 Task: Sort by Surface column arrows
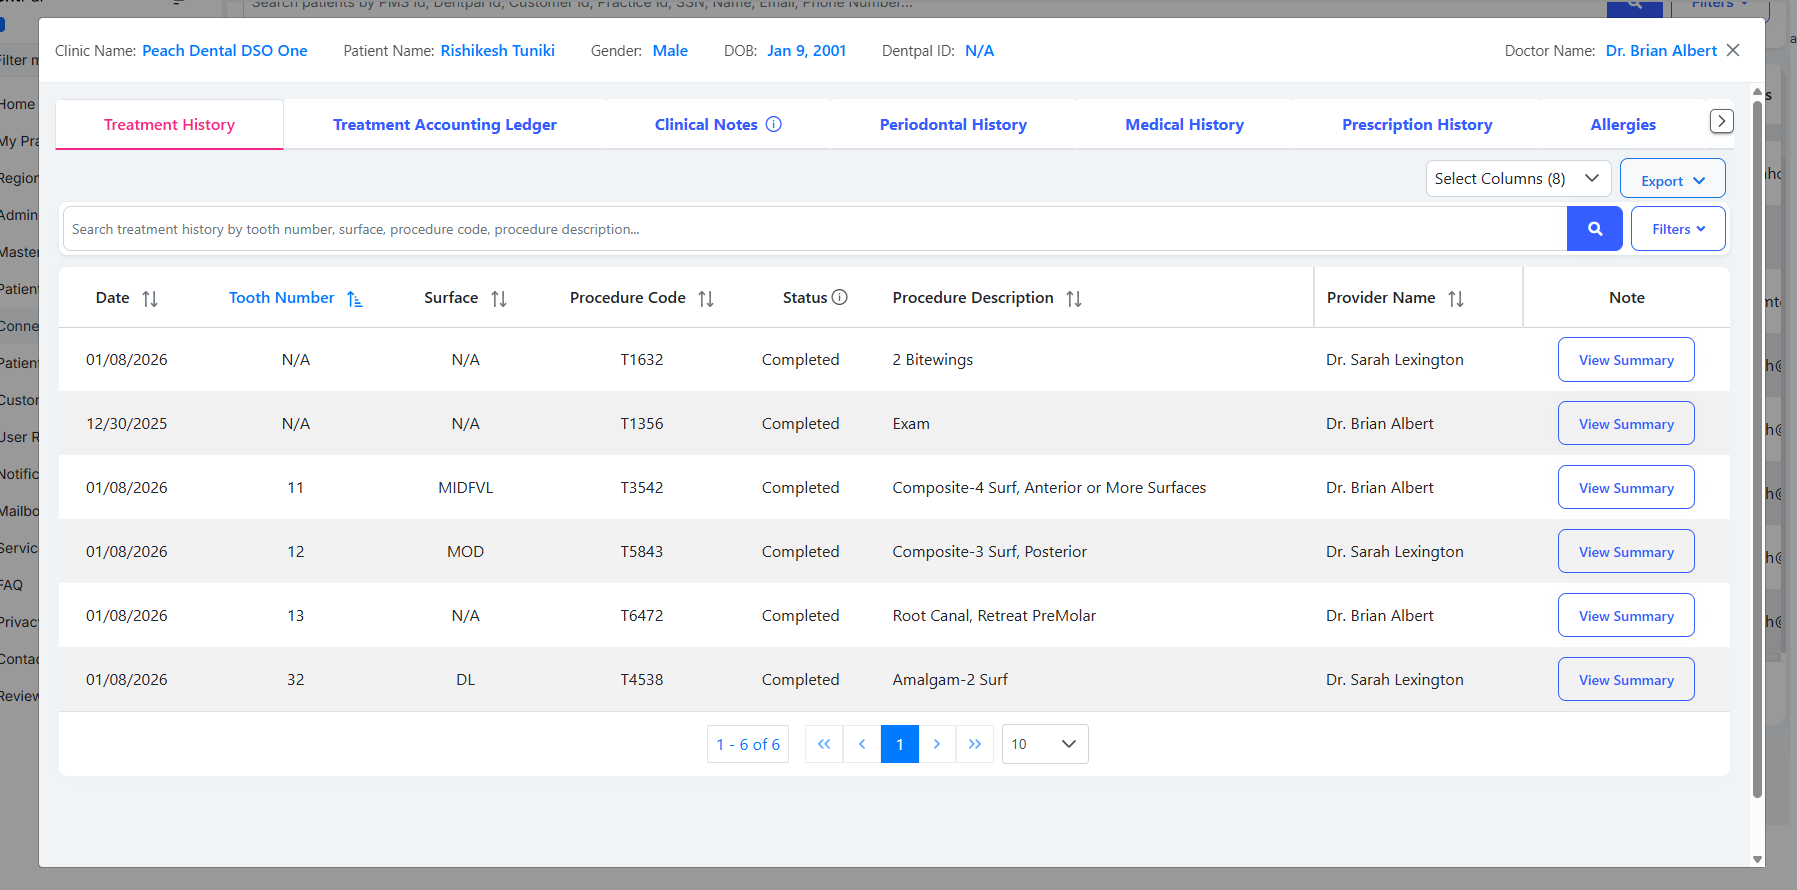pyautogui.click(x=499, y=299)
